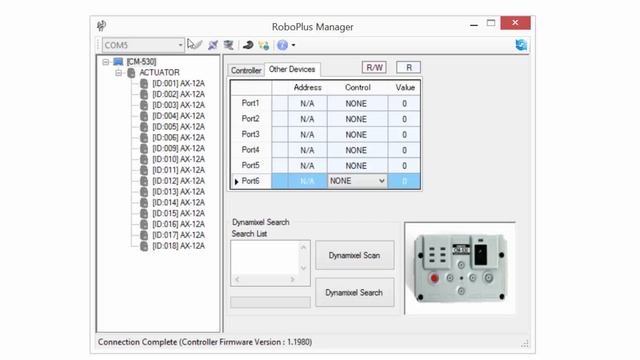
Task: Click the resize grip in status bar
Action: coord(525,344)
